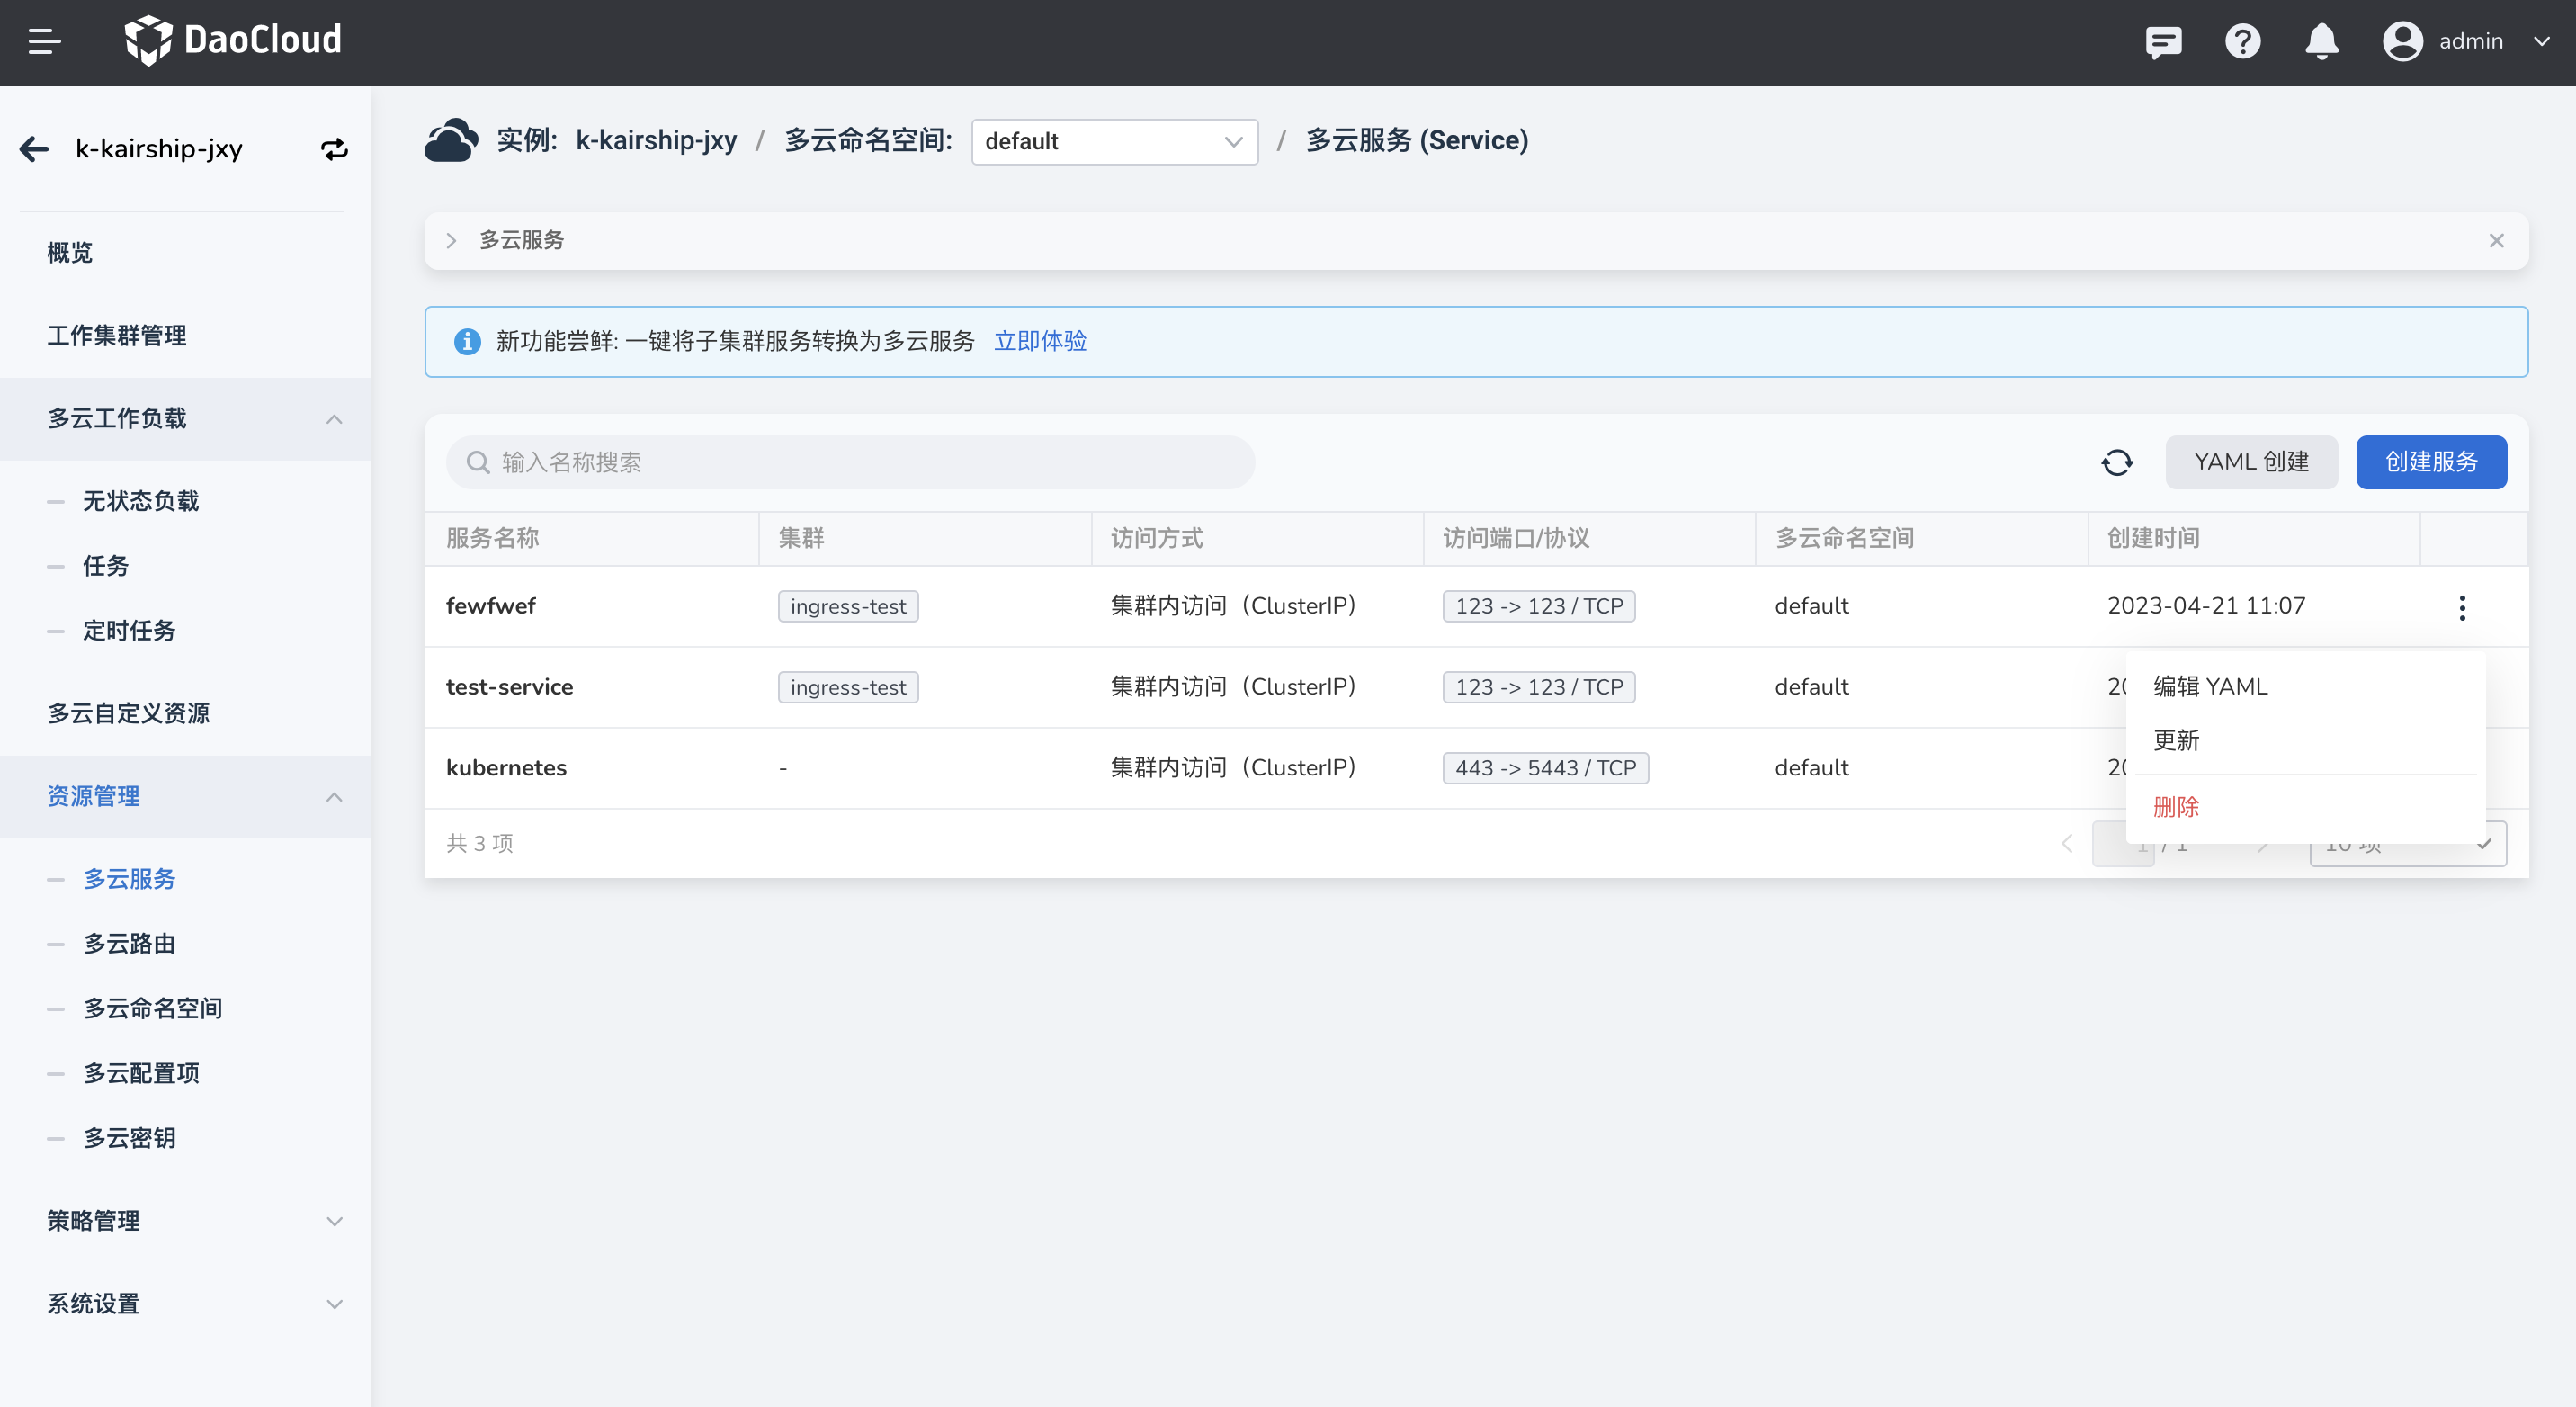Open the hamburger menu icon
This screenshot has width=2576, height=1407.
[44, 42]
